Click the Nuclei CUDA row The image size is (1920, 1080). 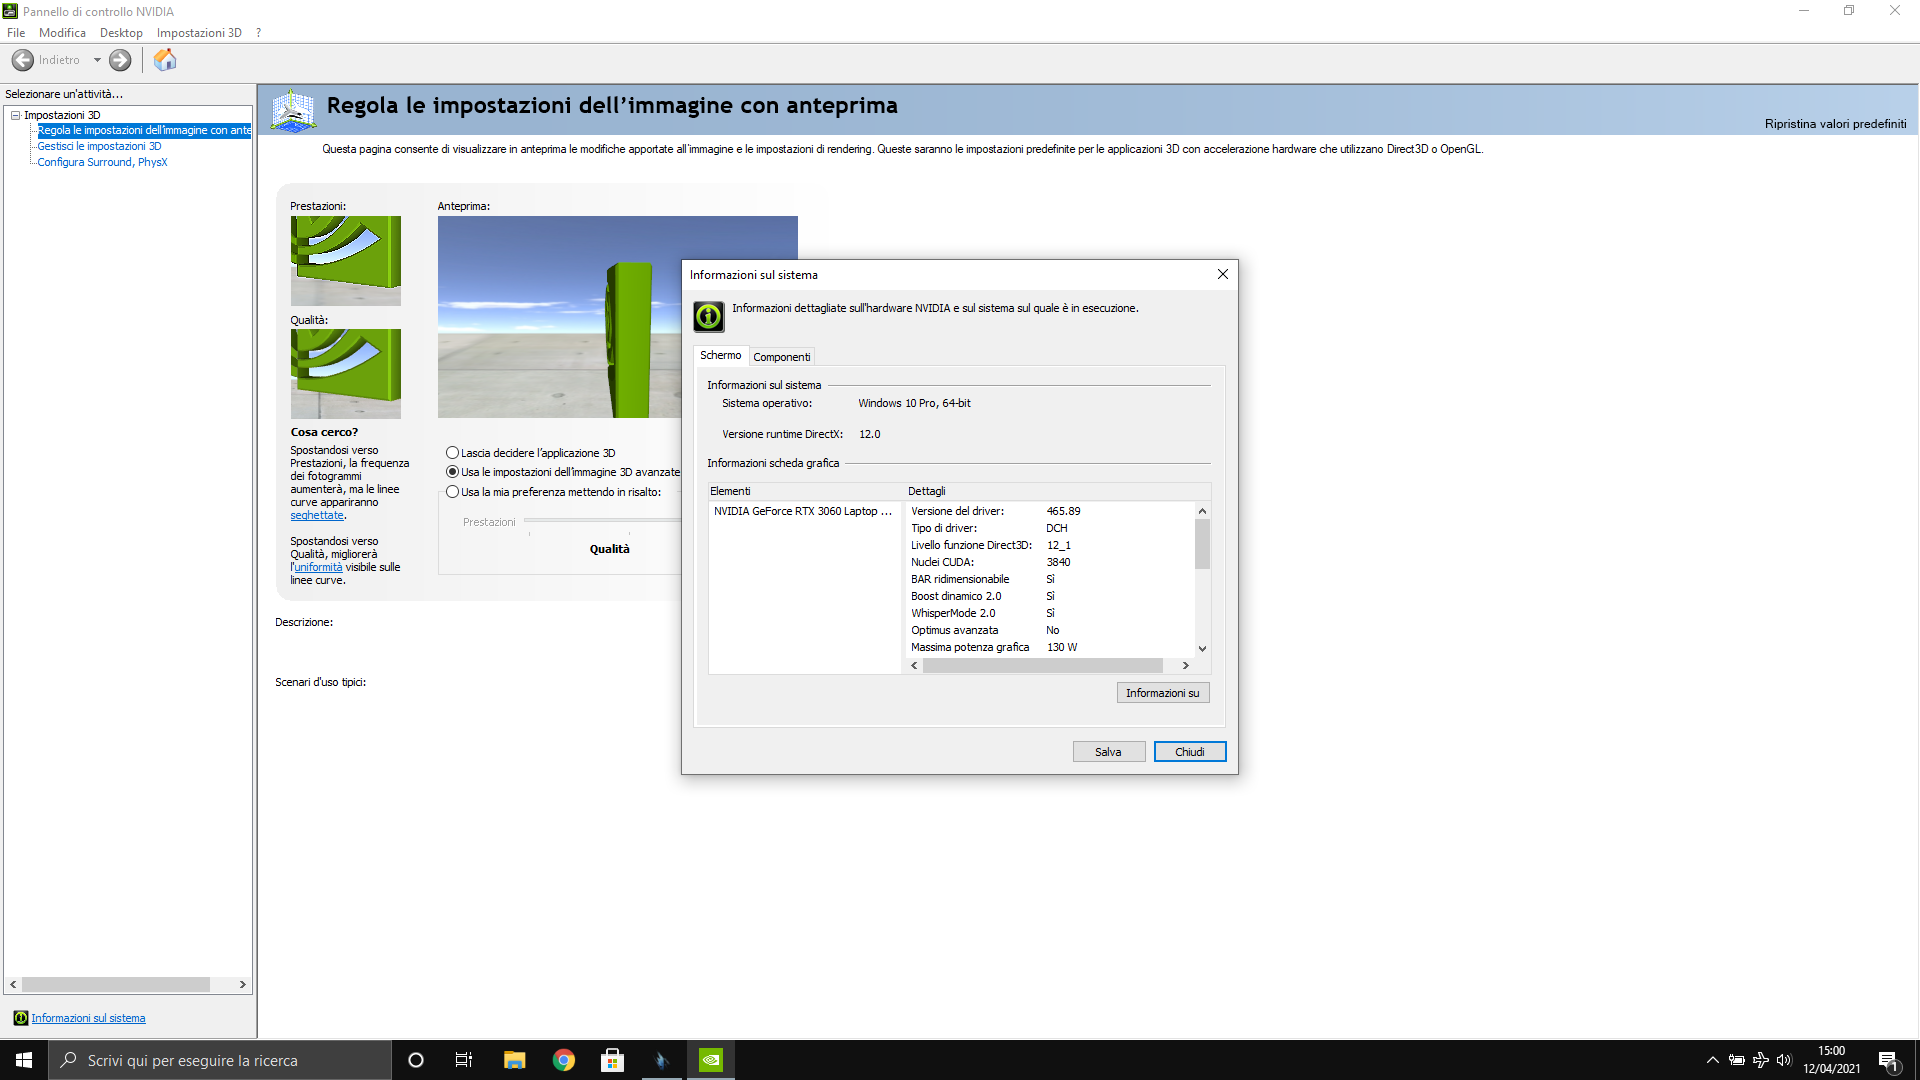[x=1050, y=562]
